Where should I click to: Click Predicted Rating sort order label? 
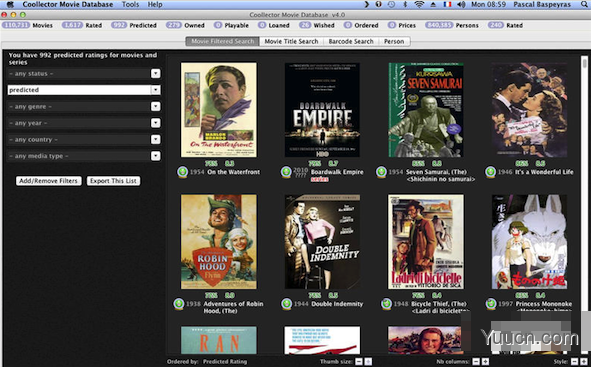coord(225,361)
